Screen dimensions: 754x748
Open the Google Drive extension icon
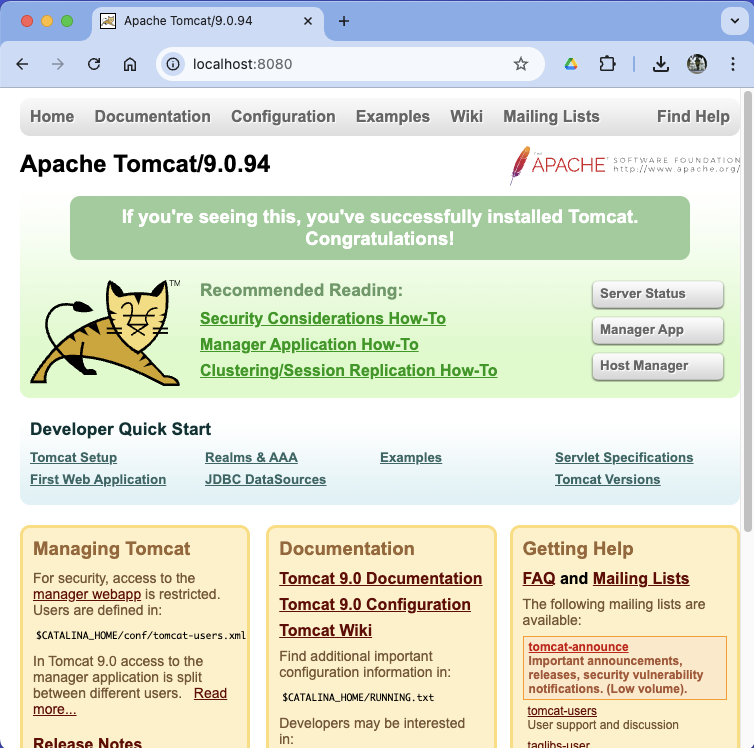(571, 64)
